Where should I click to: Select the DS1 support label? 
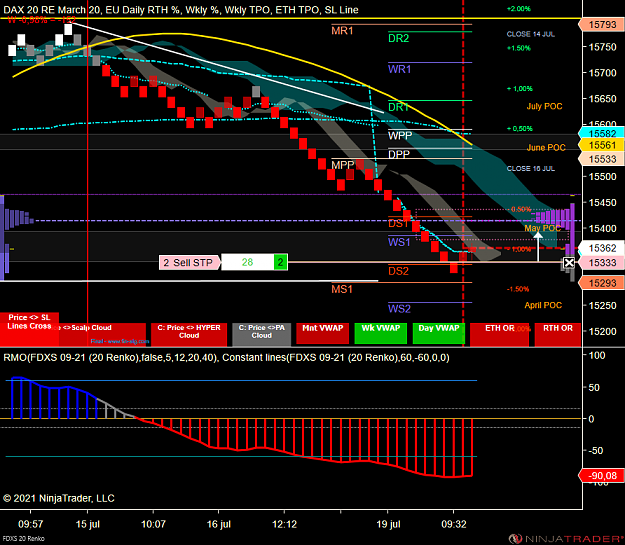tap(398, 223)
